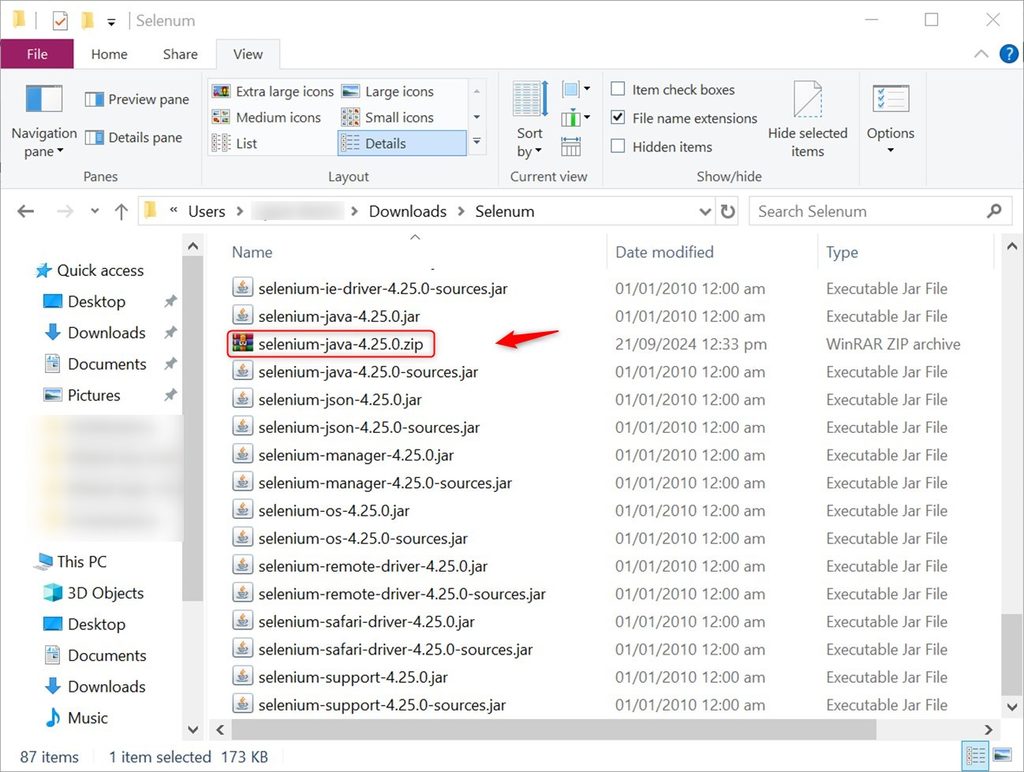Open the File menu tab
Image resolution: width=1024 pixels, height=772 pixels.
pyautogui.click(x=37, y=54)
